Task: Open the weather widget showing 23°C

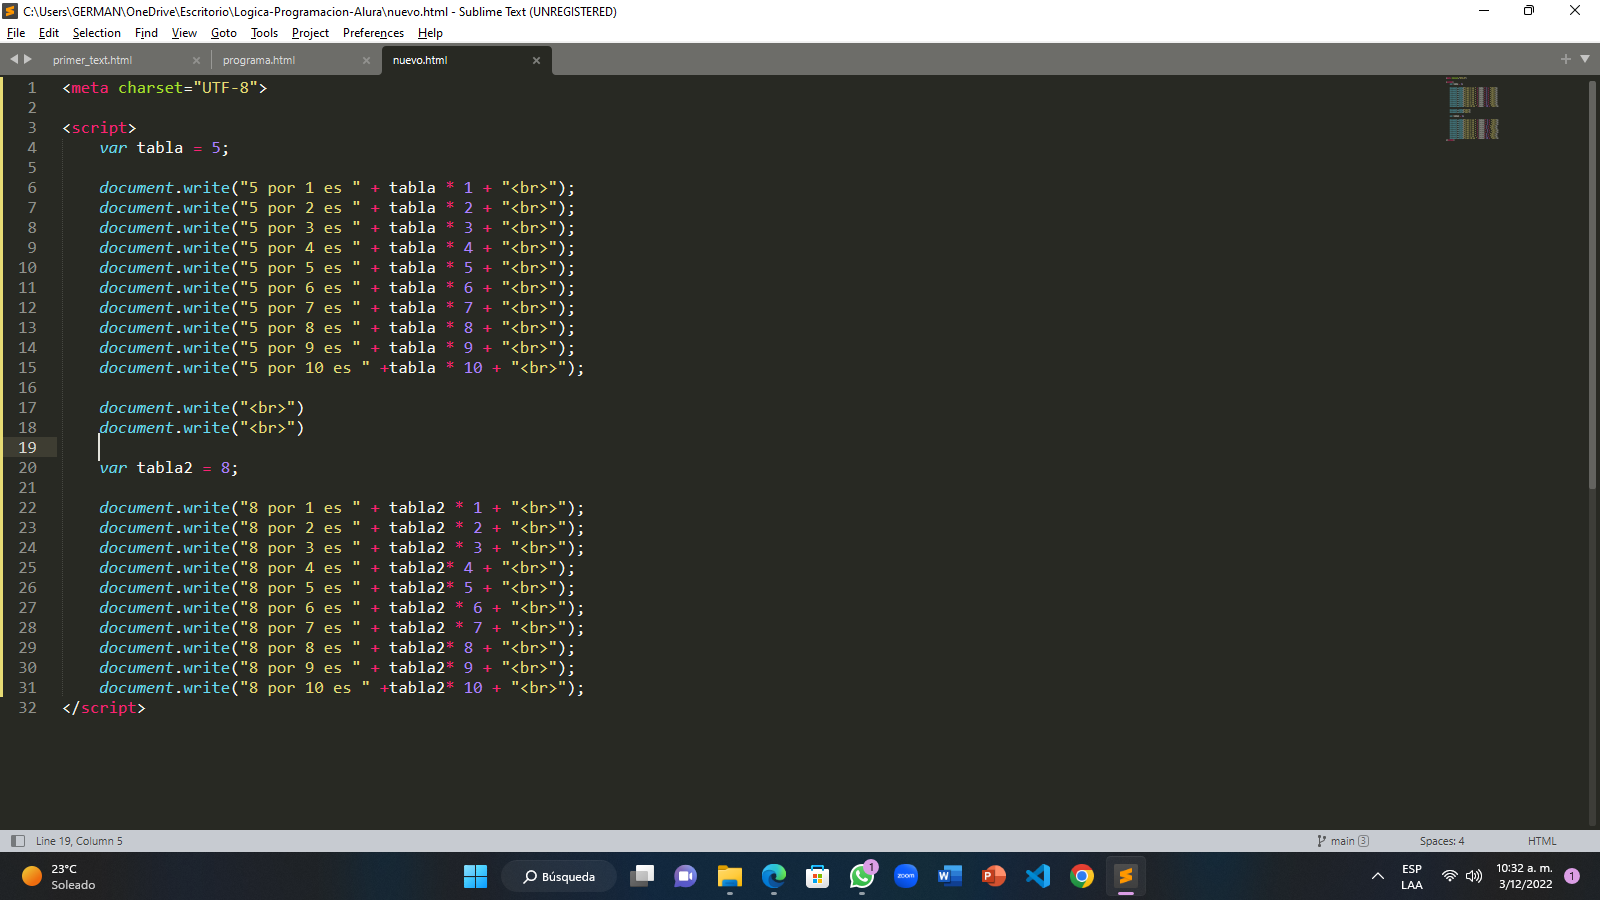Action: pyautogui.click(x=59, y=877)
